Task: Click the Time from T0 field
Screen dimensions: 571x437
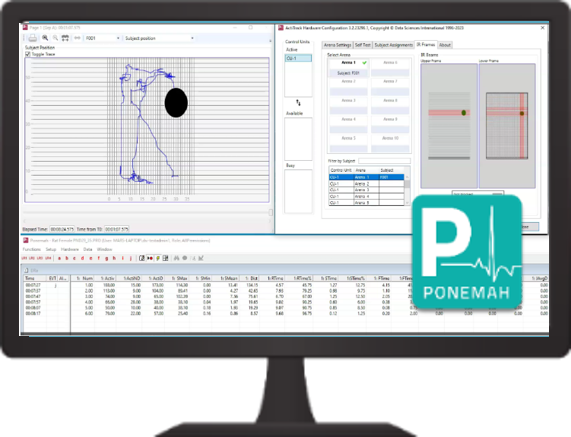Action: [117, 229]
